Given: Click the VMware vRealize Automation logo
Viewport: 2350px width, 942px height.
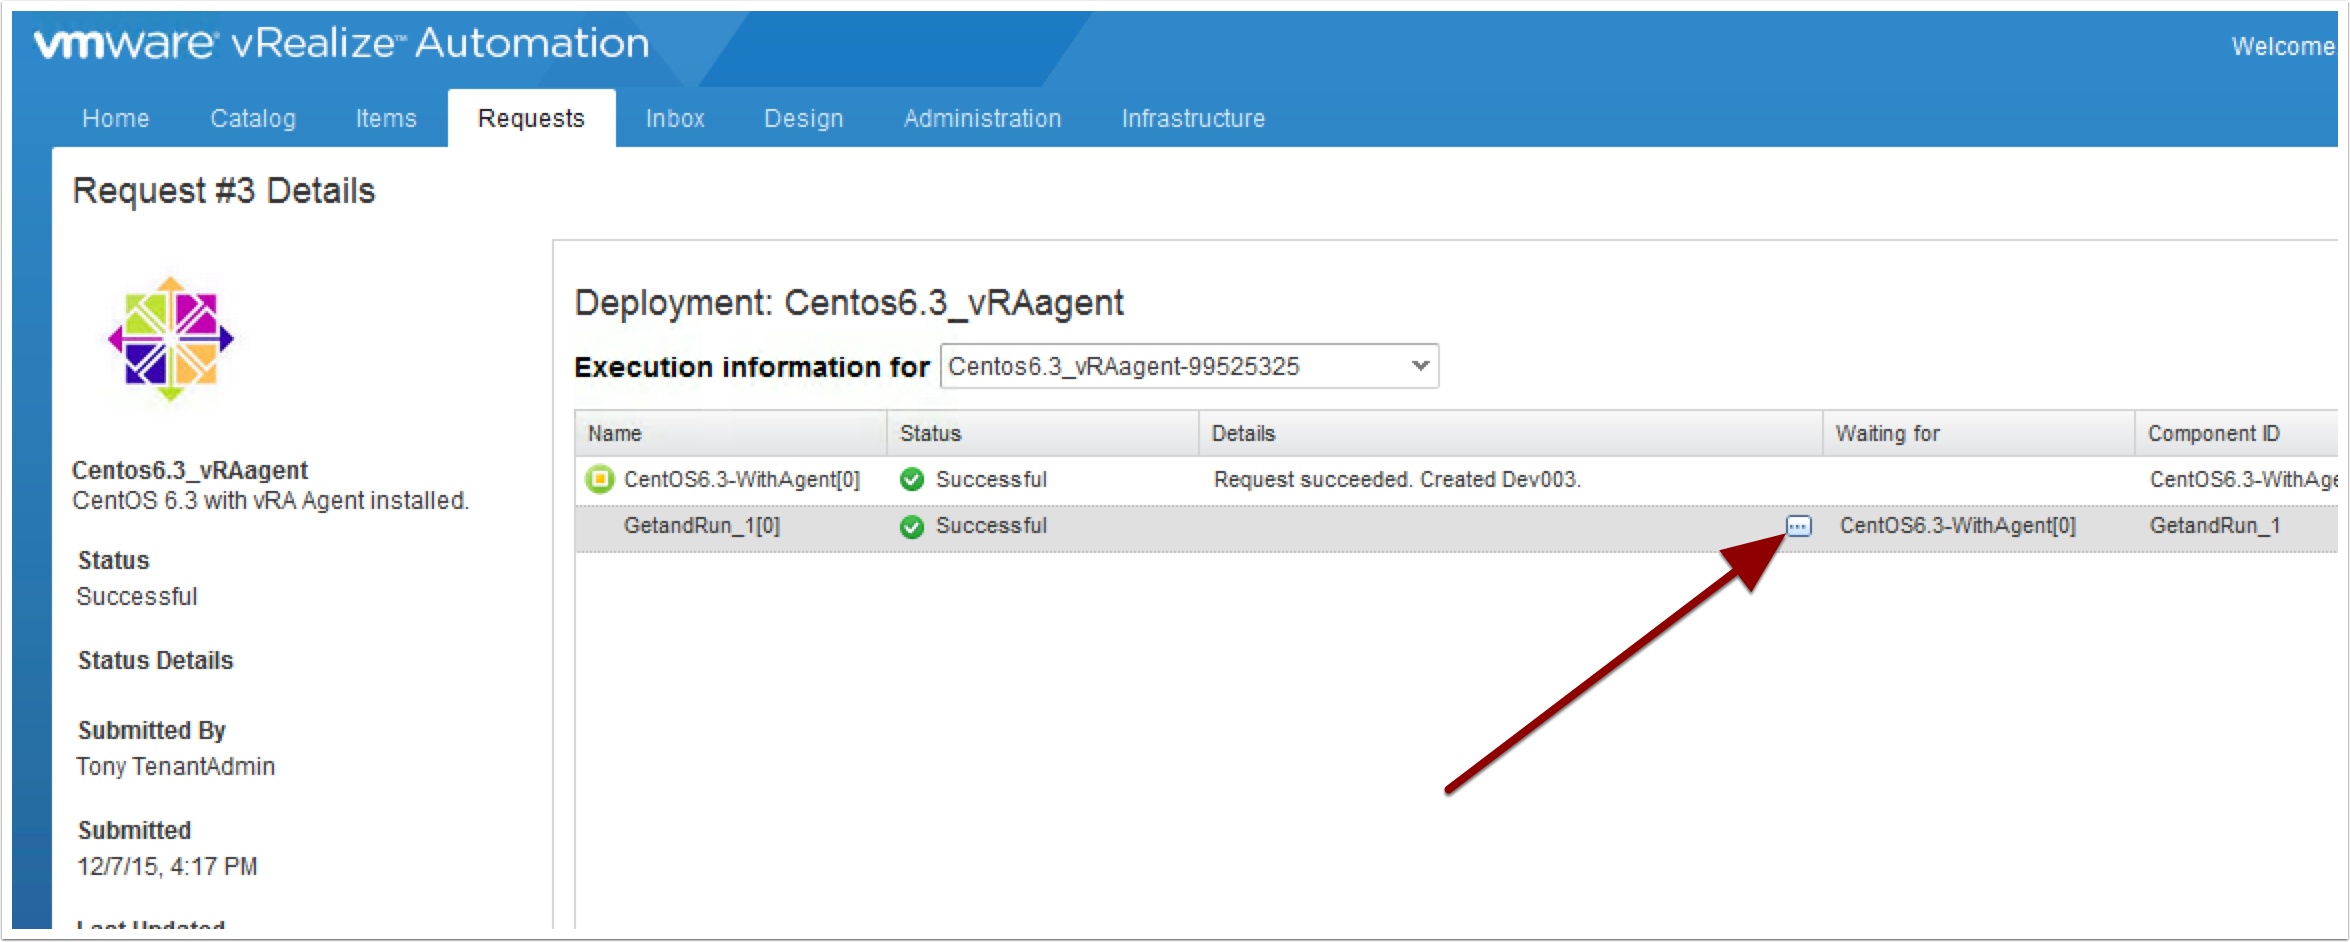Looking at the screenshot, I should click(341, 44).
